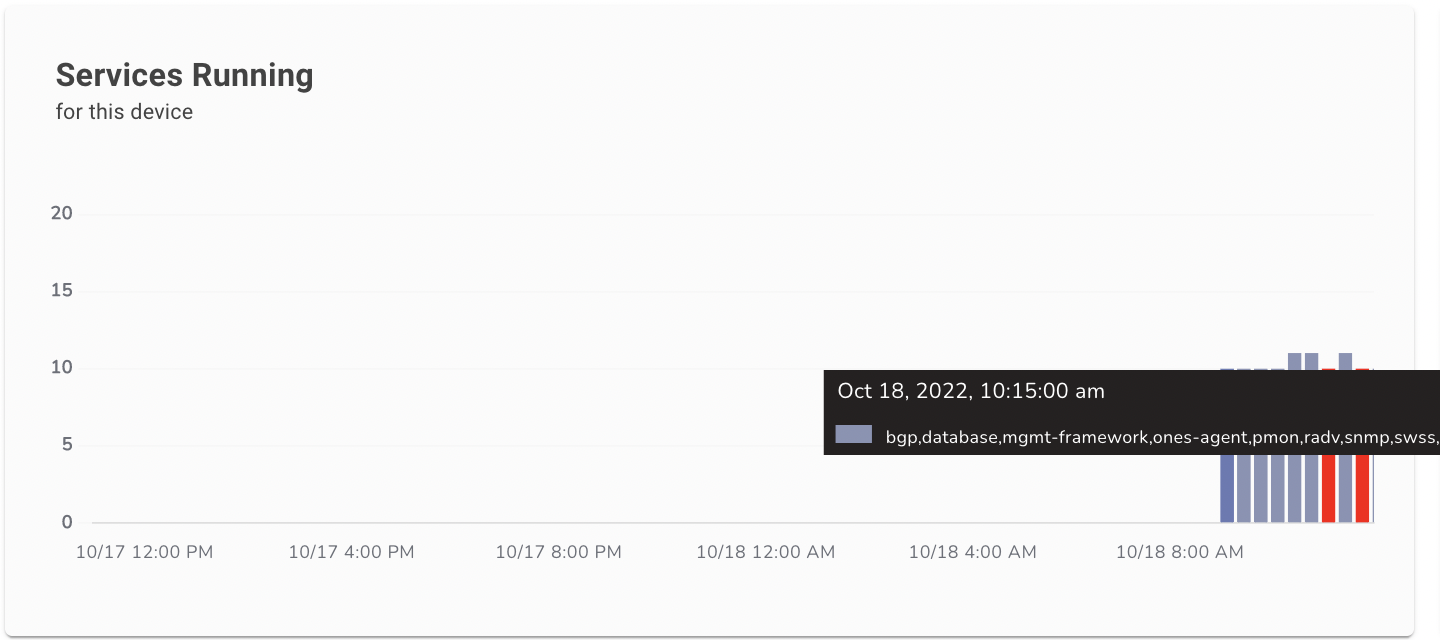The image size is (1440, 640).
Task: Click the tall bar between the two red bars
Action: click(1345, 490)
